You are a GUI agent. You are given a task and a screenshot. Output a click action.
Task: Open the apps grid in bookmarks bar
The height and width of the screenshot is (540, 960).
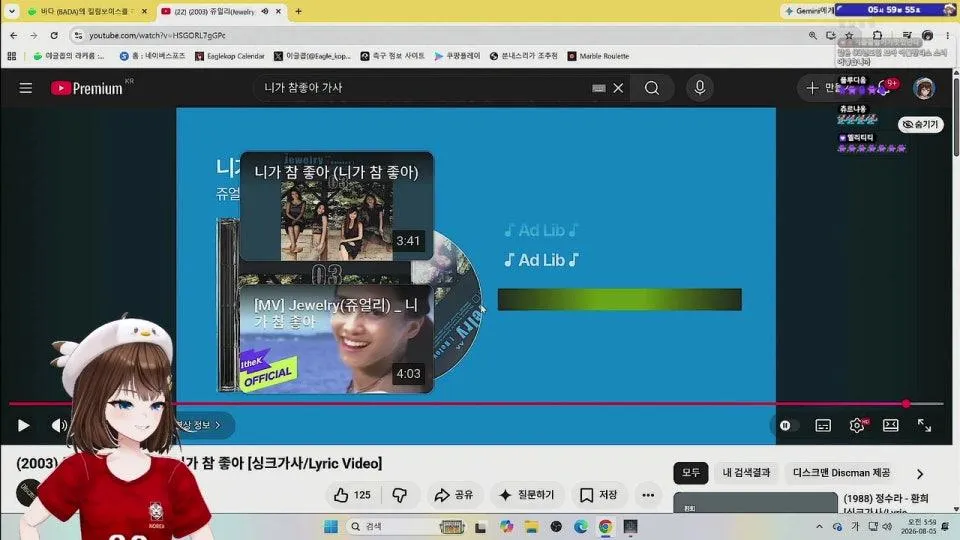pyautogui.click(x=12, y=56)
